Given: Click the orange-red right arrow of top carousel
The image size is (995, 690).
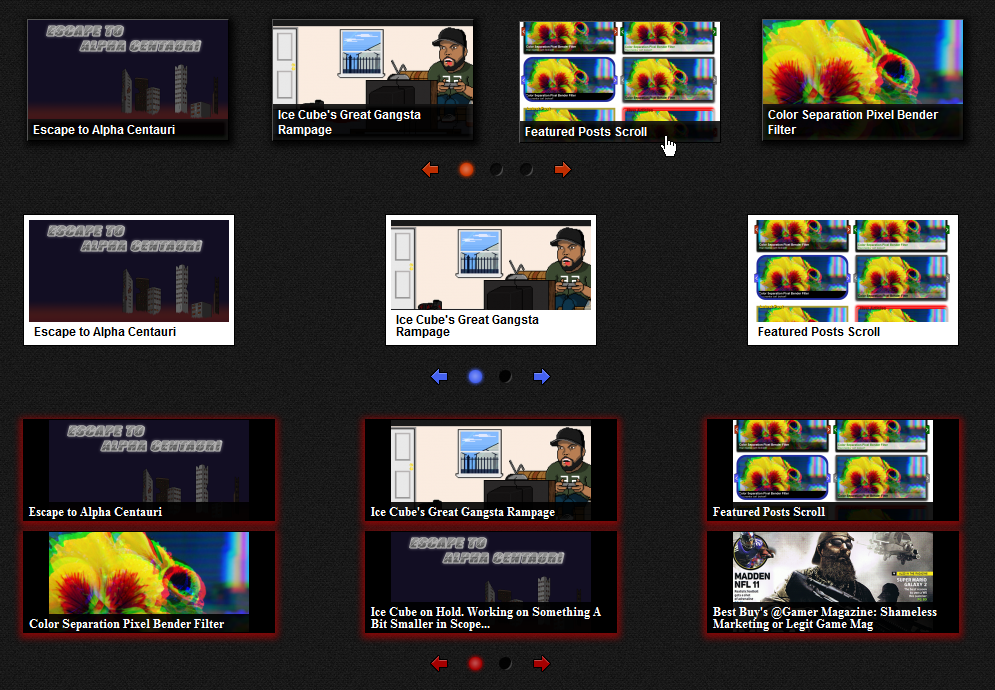Looking at the screenshot, I should [x=562, y=170].
